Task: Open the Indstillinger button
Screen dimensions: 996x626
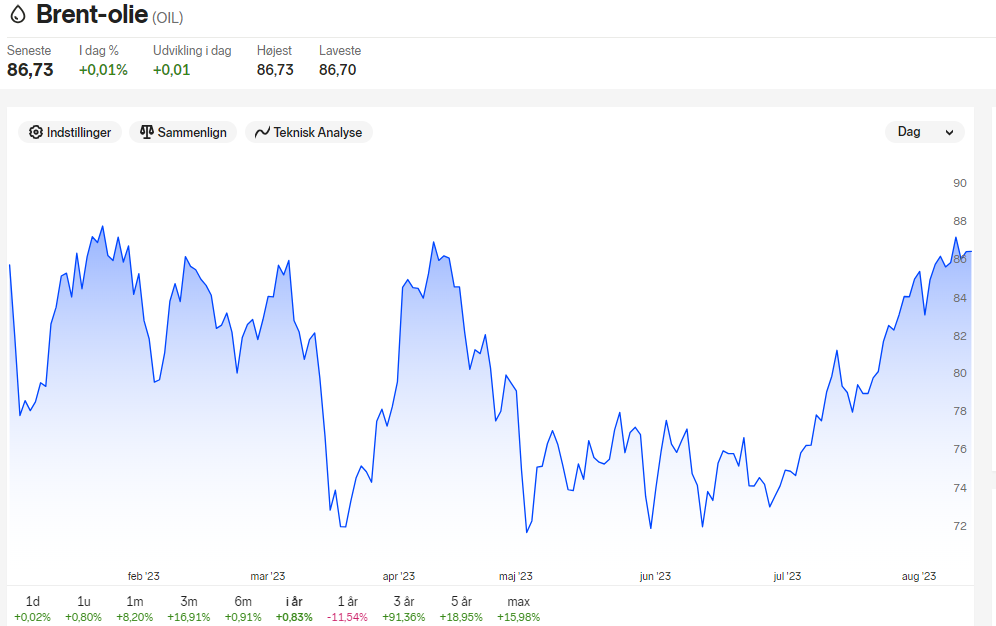Action: [x=70, y=132]
